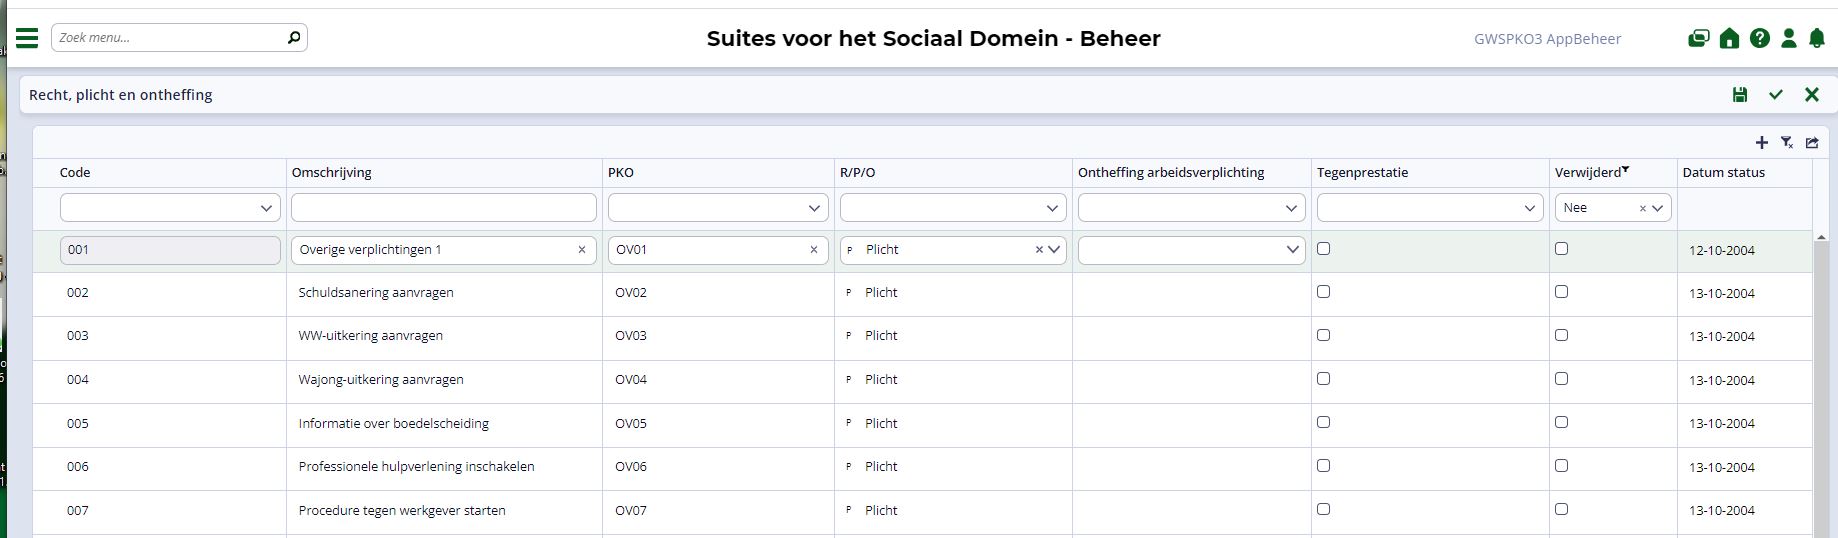Image resolution: width=1838 pixels, height=538 pixels.
Task: Click the export table icon
Action: [x=1812, y=143]
